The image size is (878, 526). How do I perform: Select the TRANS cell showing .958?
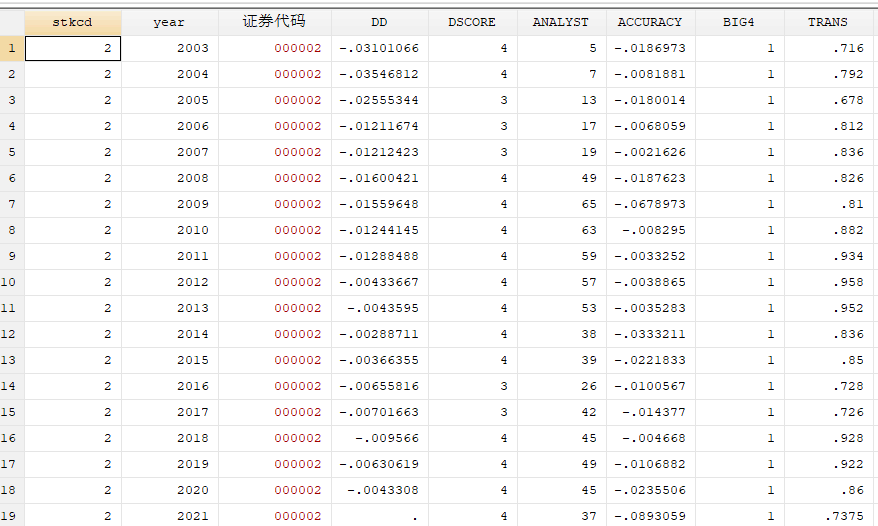pos(827,282)
